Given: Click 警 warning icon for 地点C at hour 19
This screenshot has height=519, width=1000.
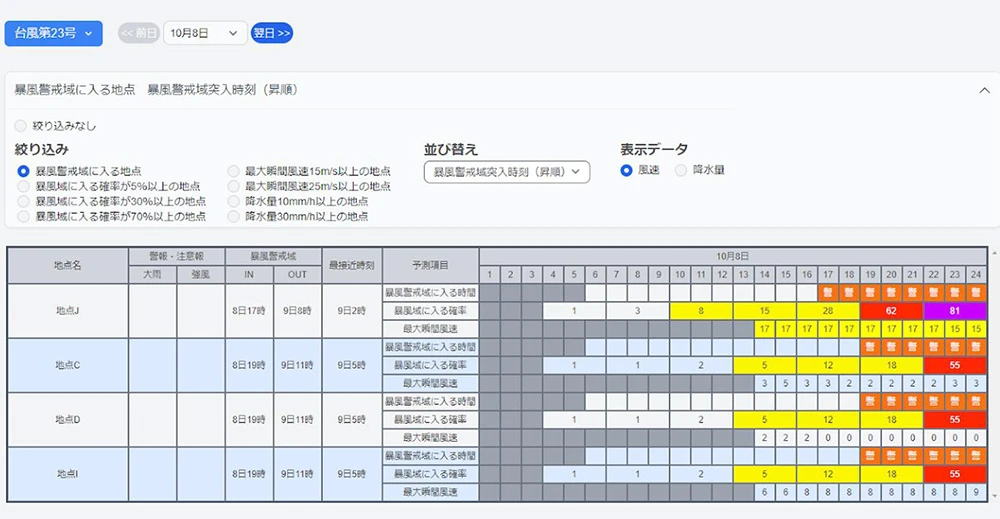Looking at the screenshot, I should [870, 347].
